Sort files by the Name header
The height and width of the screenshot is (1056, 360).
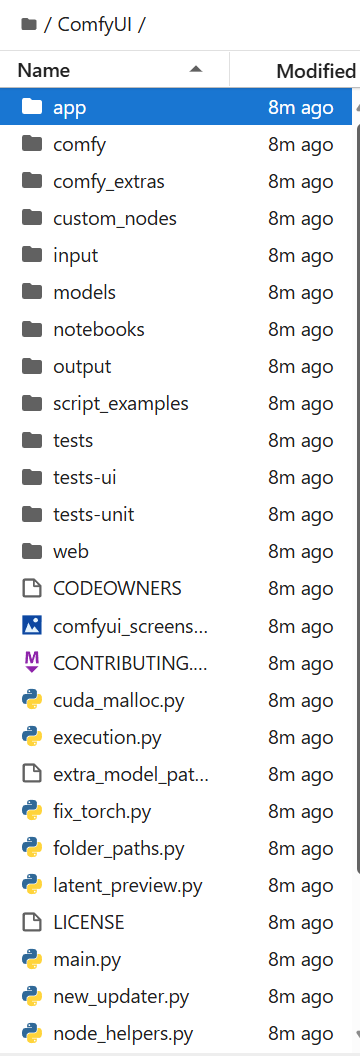click(x=44, y=70)
